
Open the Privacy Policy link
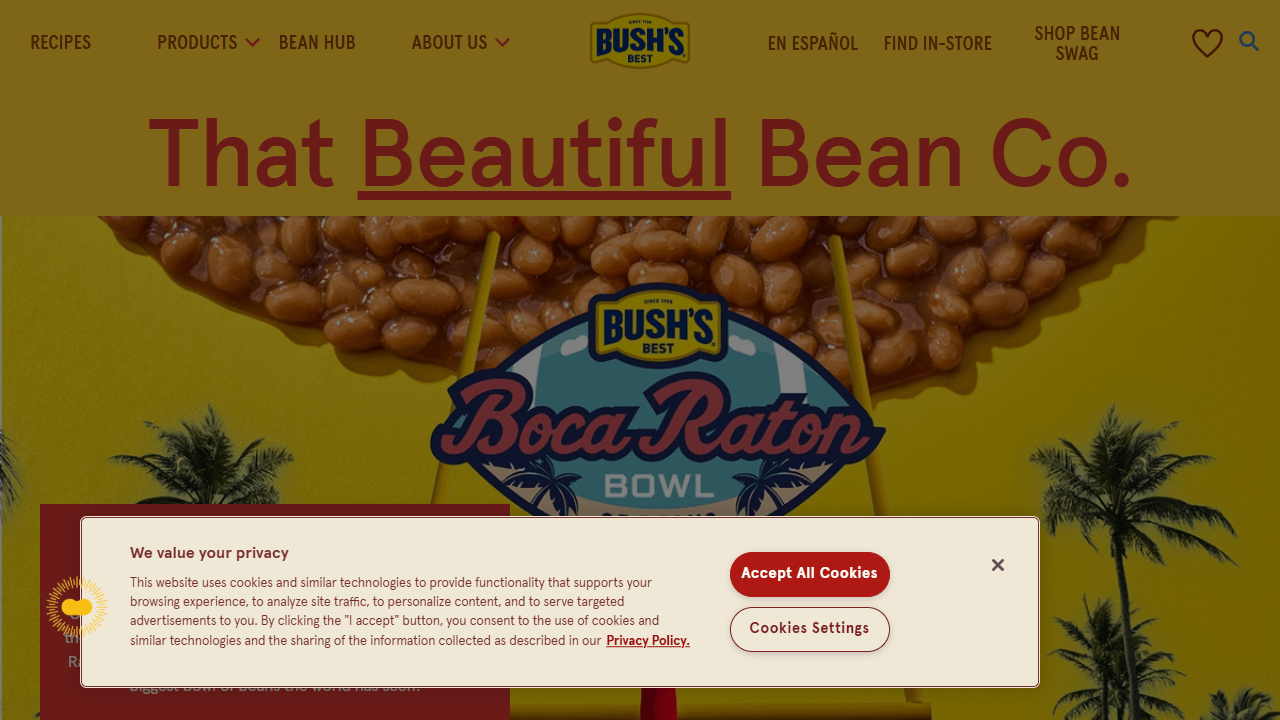[x=648, y=641]
